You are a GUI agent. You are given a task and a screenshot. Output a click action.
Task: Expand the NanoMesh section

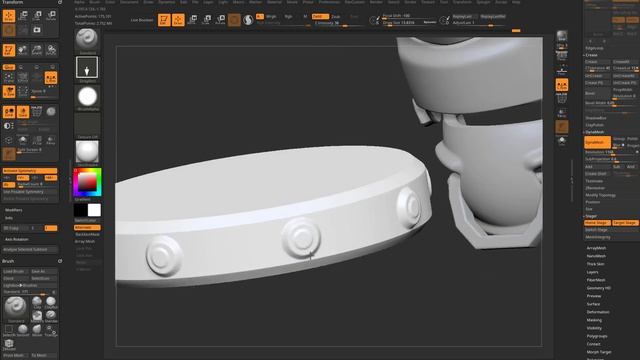pos(596,256)
